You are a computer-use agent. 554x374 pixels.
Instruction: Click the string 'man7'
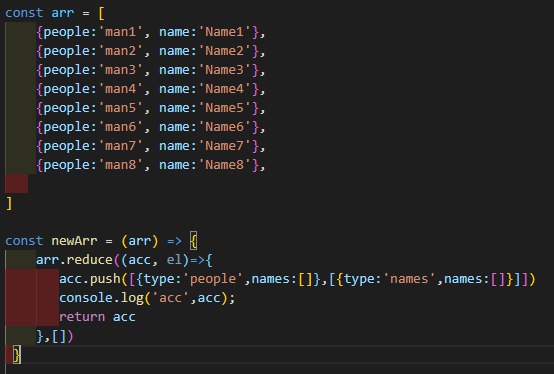point(120,146)
